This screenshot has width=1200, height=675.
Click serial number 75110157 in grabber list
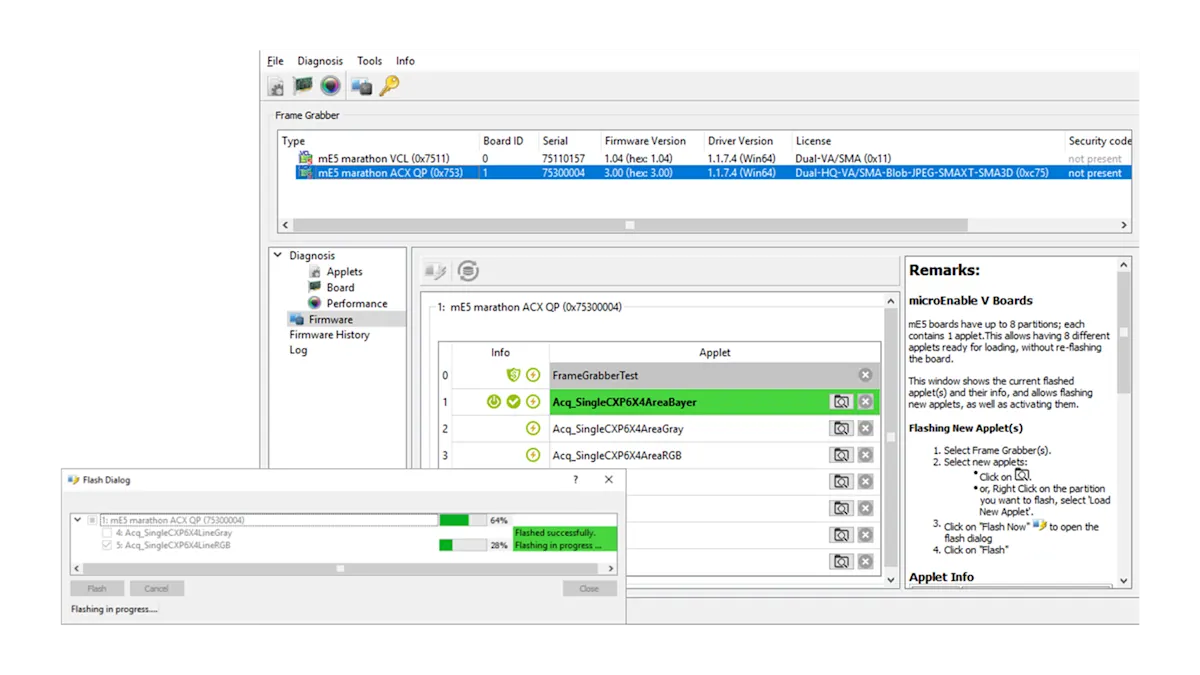(x=563, y=158)
